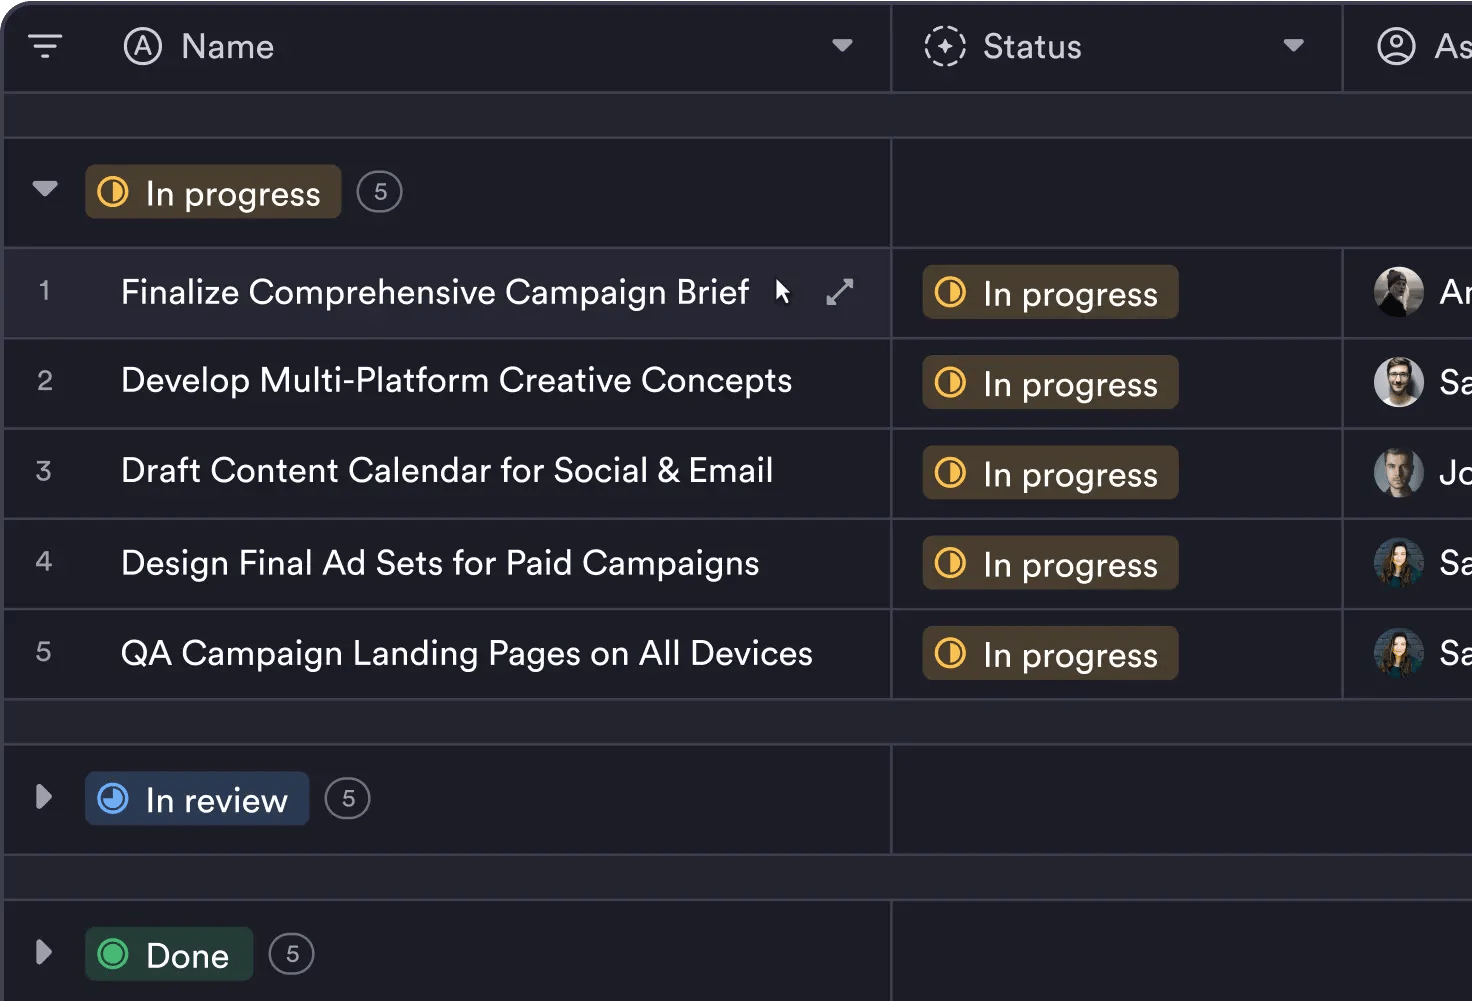1472x1001 pixels.
Task: Click the Name column text-type icon
Action: coord(143,46)
